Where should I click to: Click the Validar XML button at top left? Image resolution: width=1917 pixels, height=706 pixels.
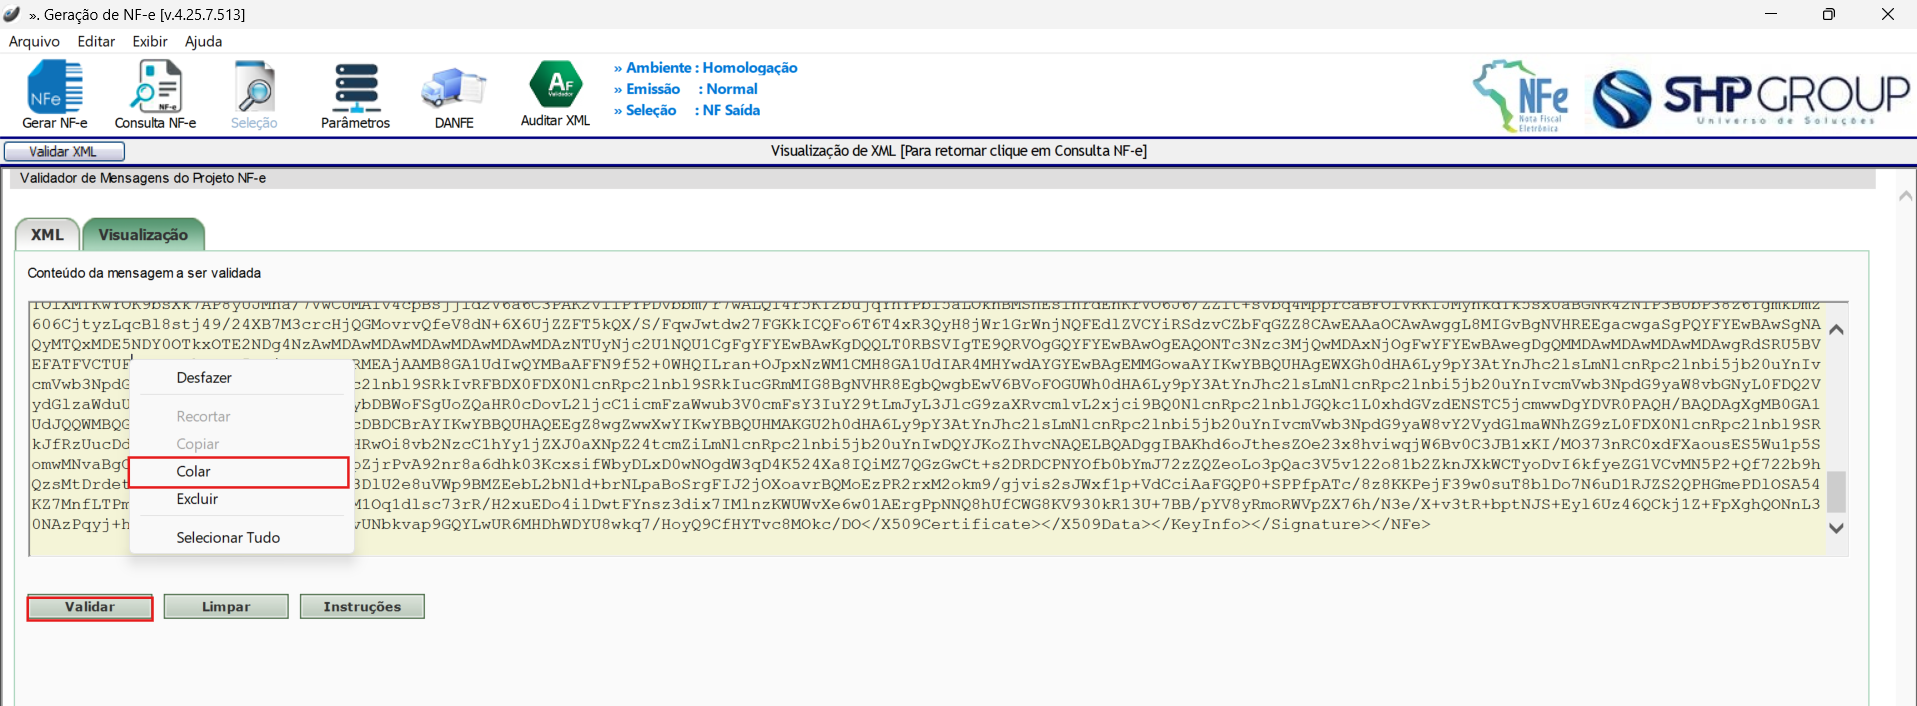click(x=64, y=152)
